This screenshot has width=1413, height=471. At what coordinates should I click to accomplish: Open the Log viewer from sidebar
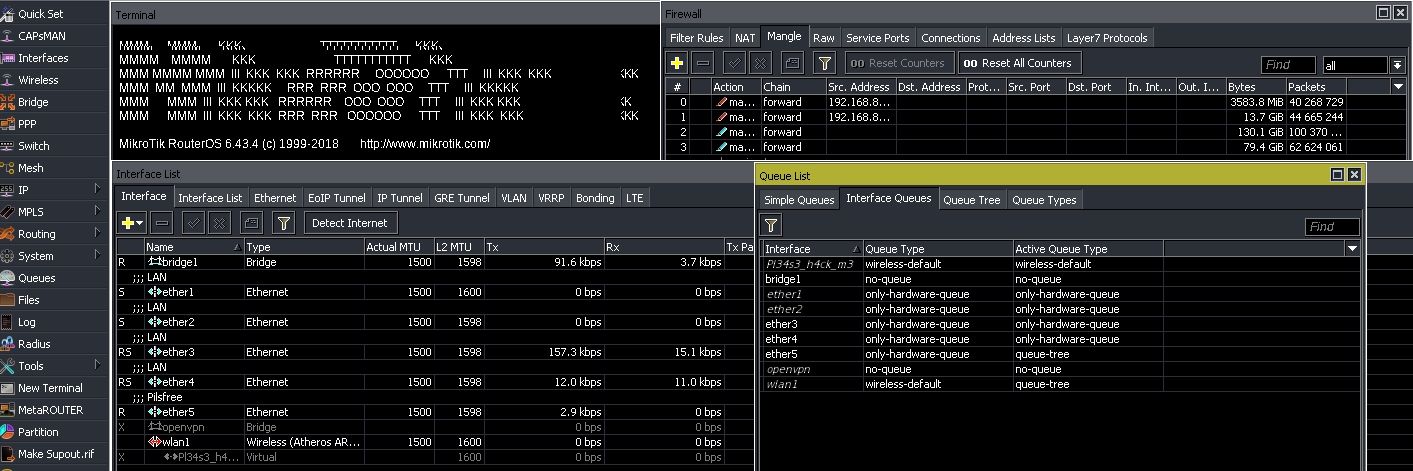point(26,322)
